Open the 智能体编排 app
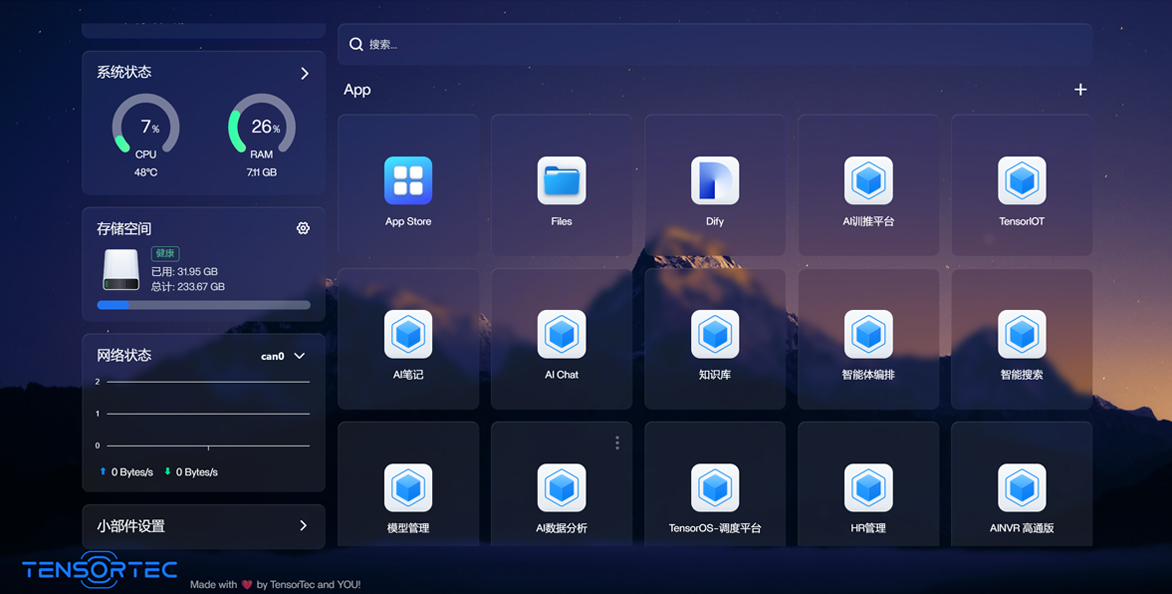This screenshot has width=1172, height=594. 868,334
